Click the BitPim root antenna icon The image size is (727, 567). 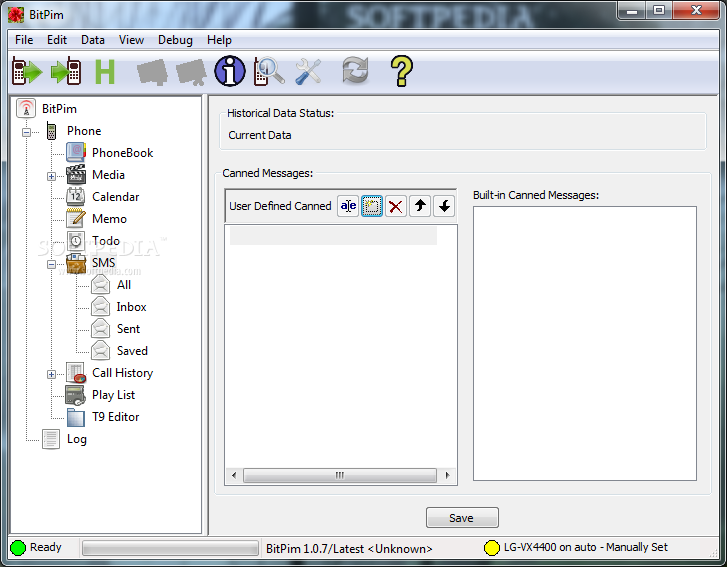click(x=26, y=108)
